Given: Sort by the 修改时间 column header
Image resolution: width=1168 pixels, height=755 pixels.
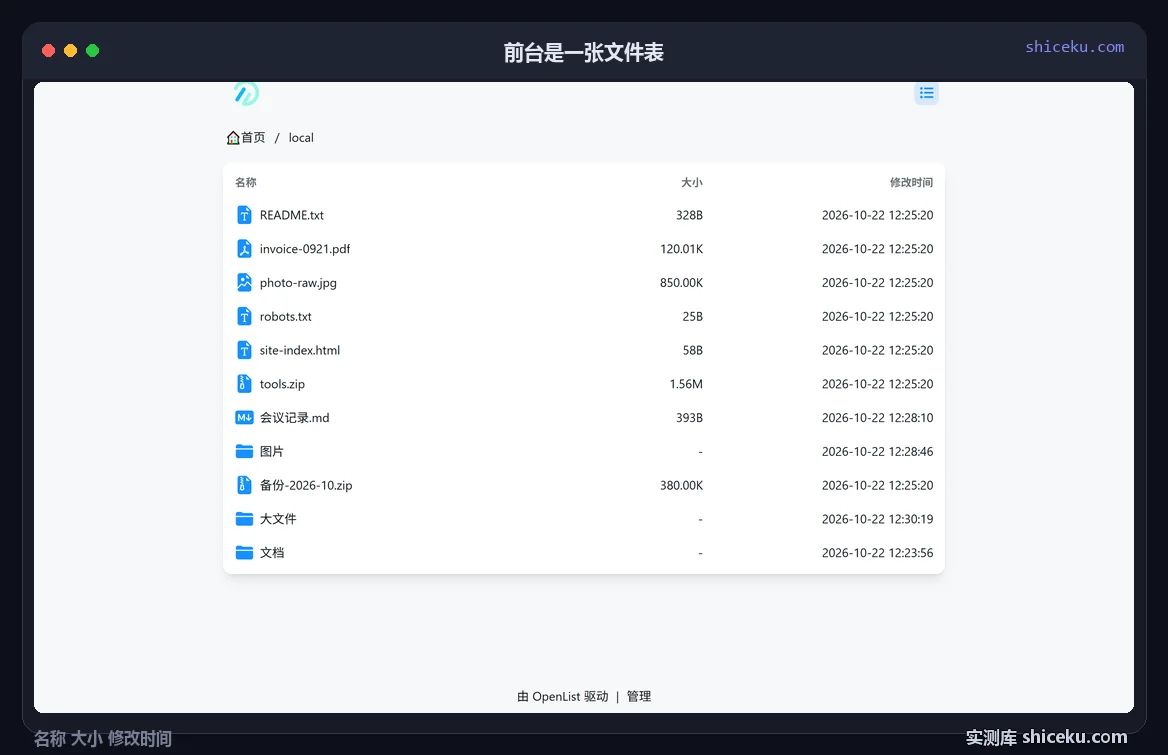Looking at the screenshot, I should [911, 182].
